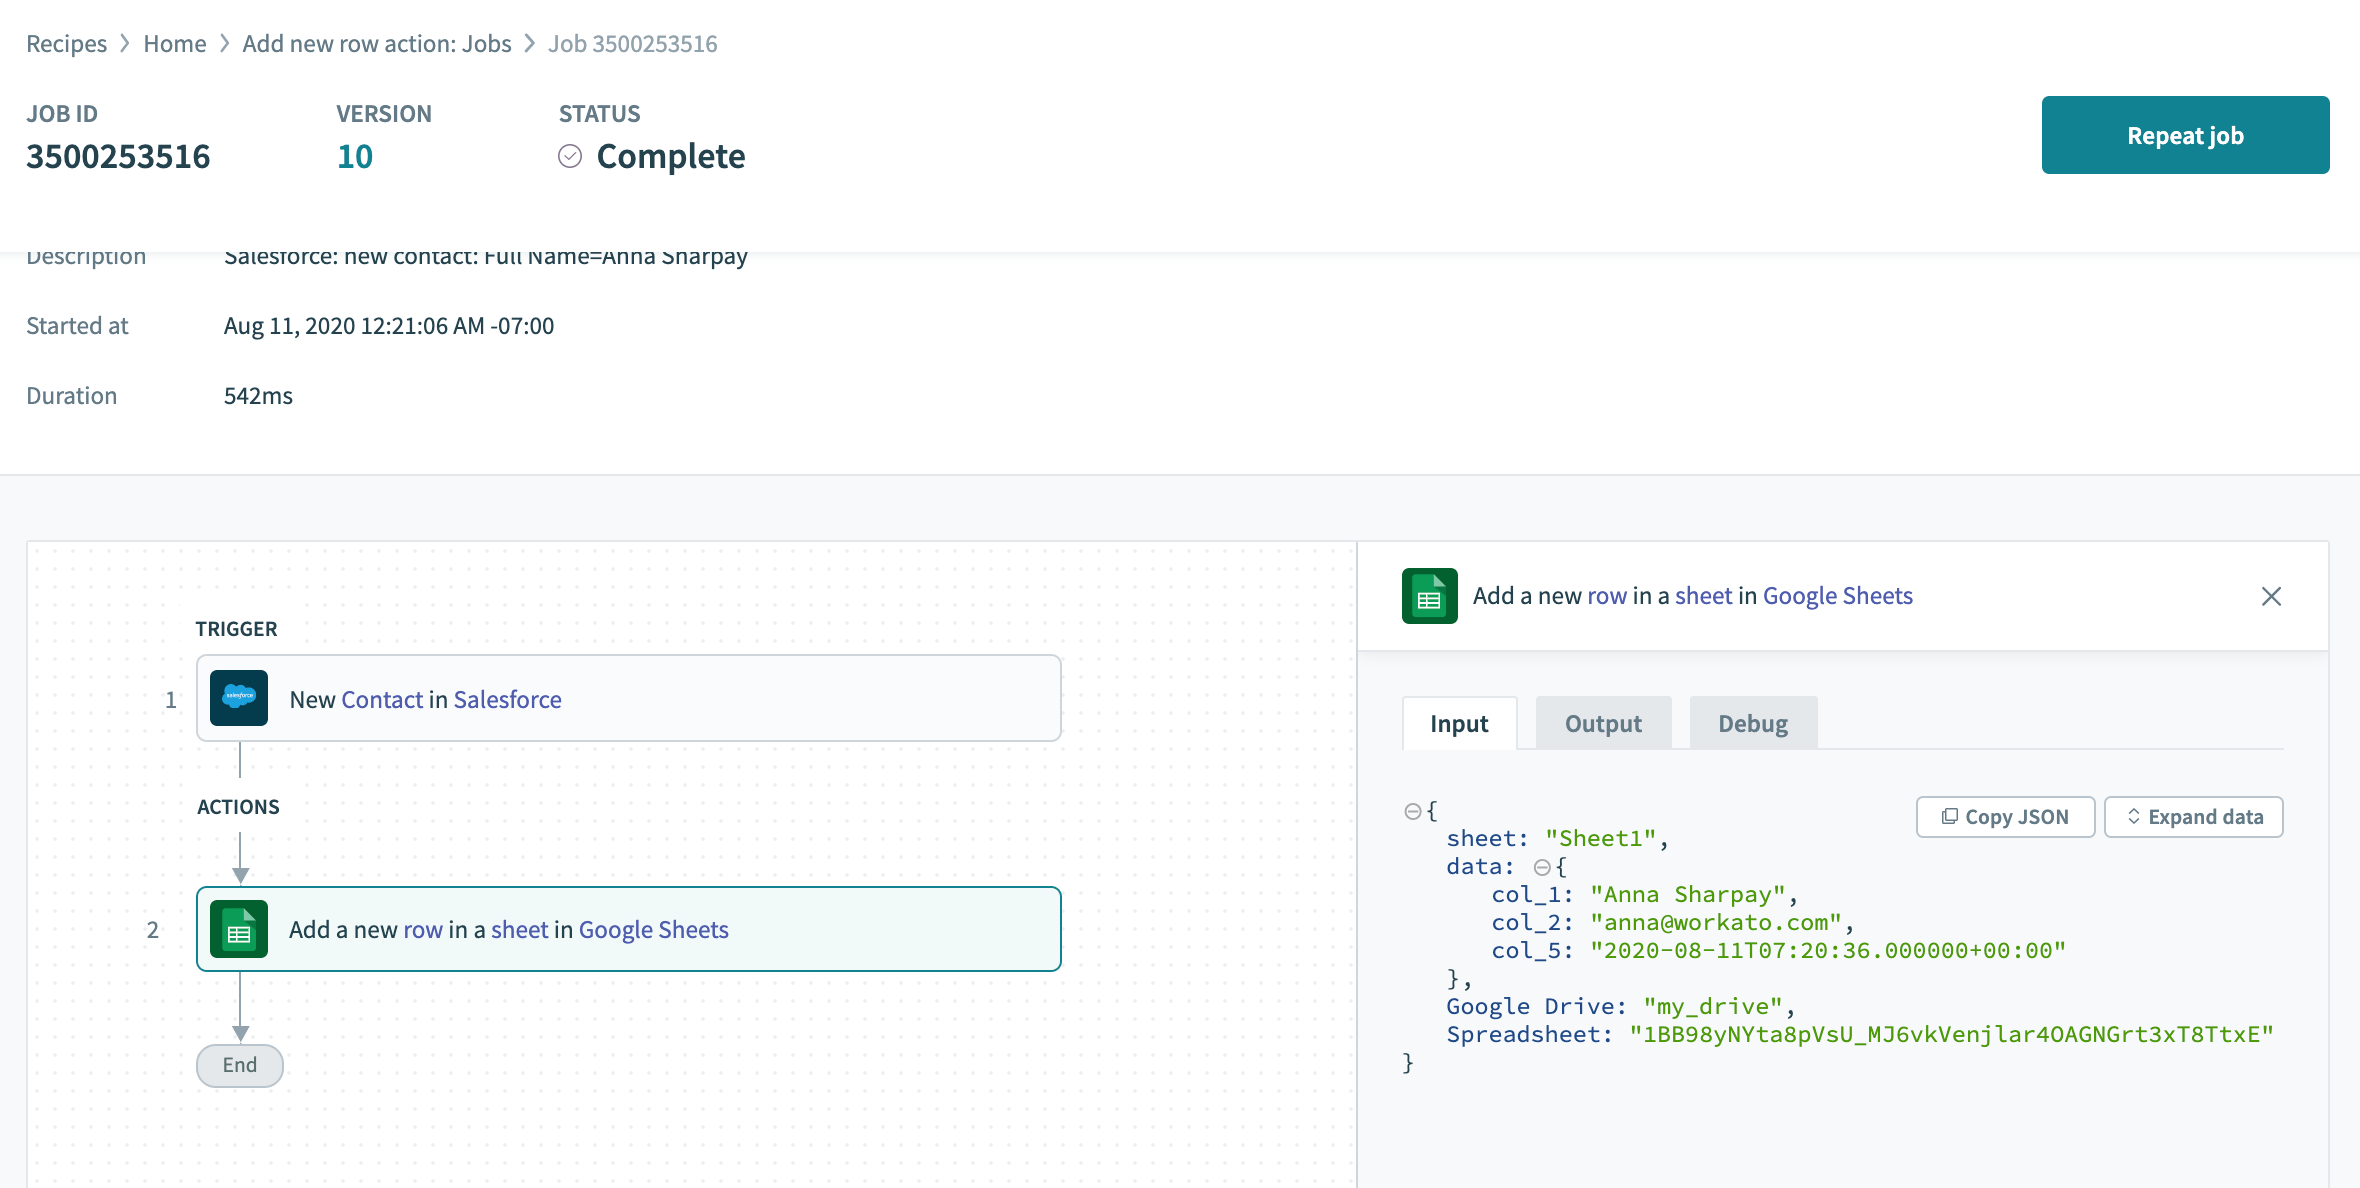Click the copy icon in Copy JSON
This screenshot has width=2360, height=1188.
click(x=1949, y=817)
